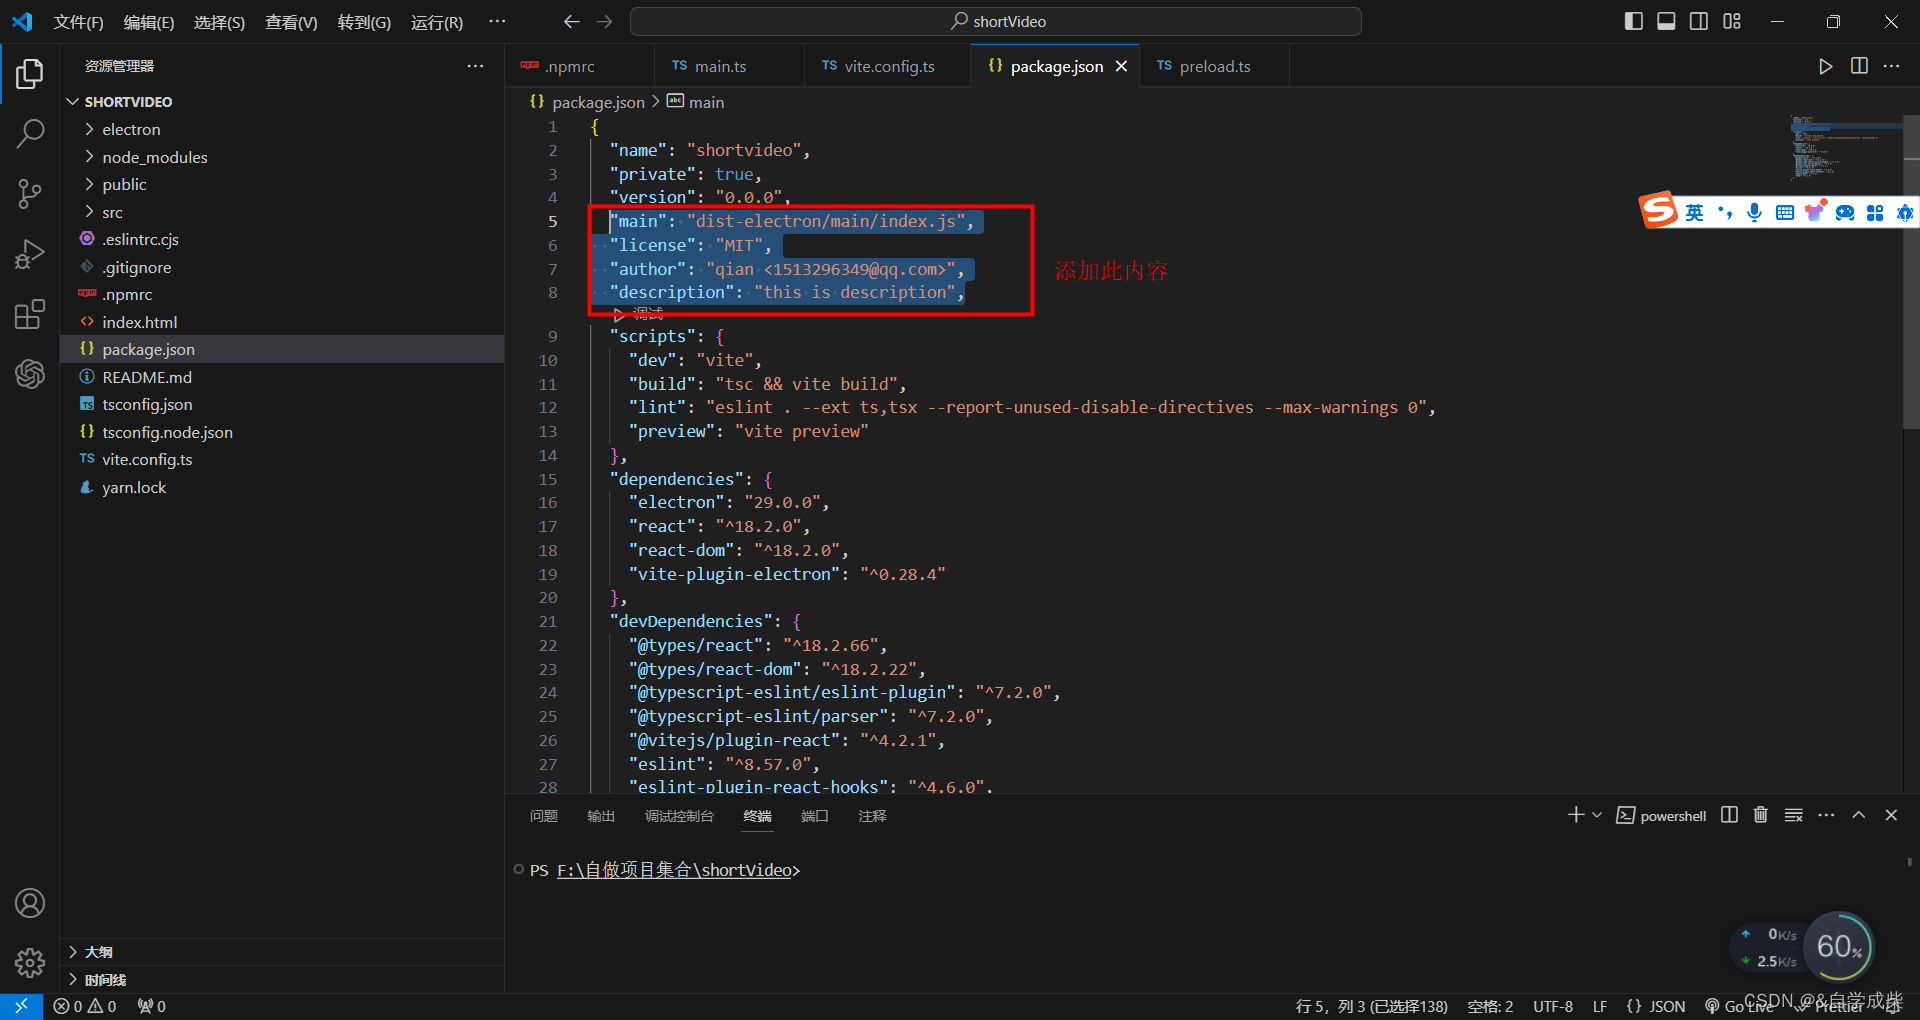Click the shortVideo search box in title bar
This screenshot has width=1920, height=1020.
(996, 20)
